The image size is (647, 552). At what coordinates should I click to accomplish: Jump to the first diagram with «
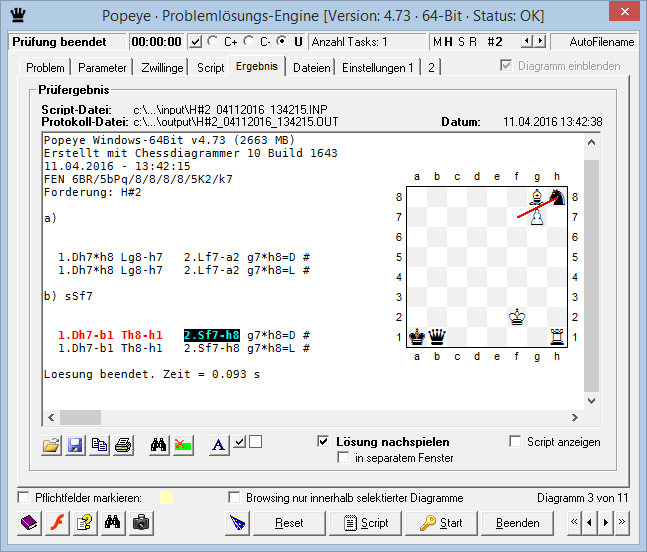pos(574,522)
